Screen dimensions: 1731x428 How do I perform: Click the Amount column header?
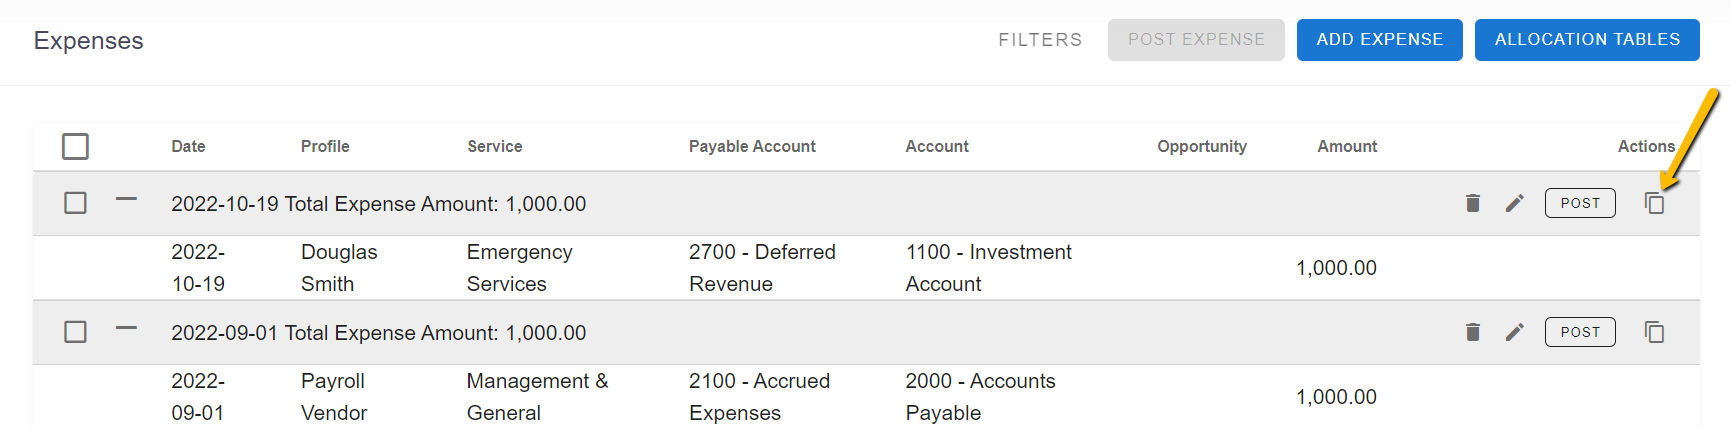pyautogui.click(x=1347, y=146)
